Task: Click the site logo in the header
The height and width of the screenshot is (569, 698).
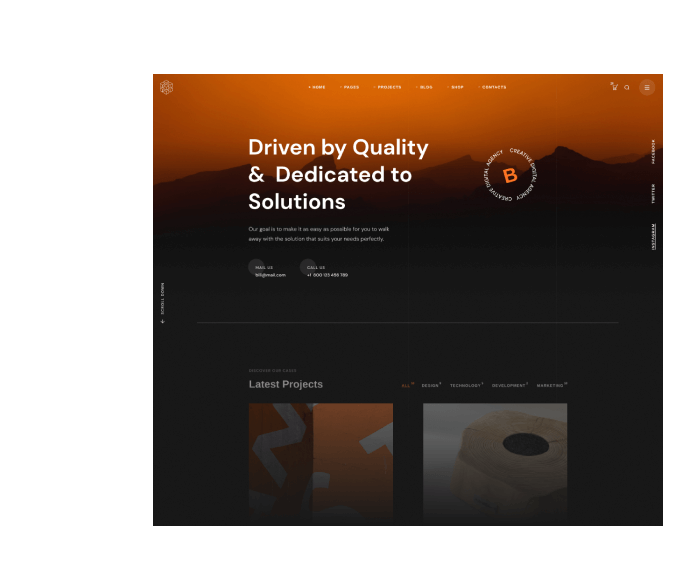Action: pyautogui.click(x=167, y=88)
